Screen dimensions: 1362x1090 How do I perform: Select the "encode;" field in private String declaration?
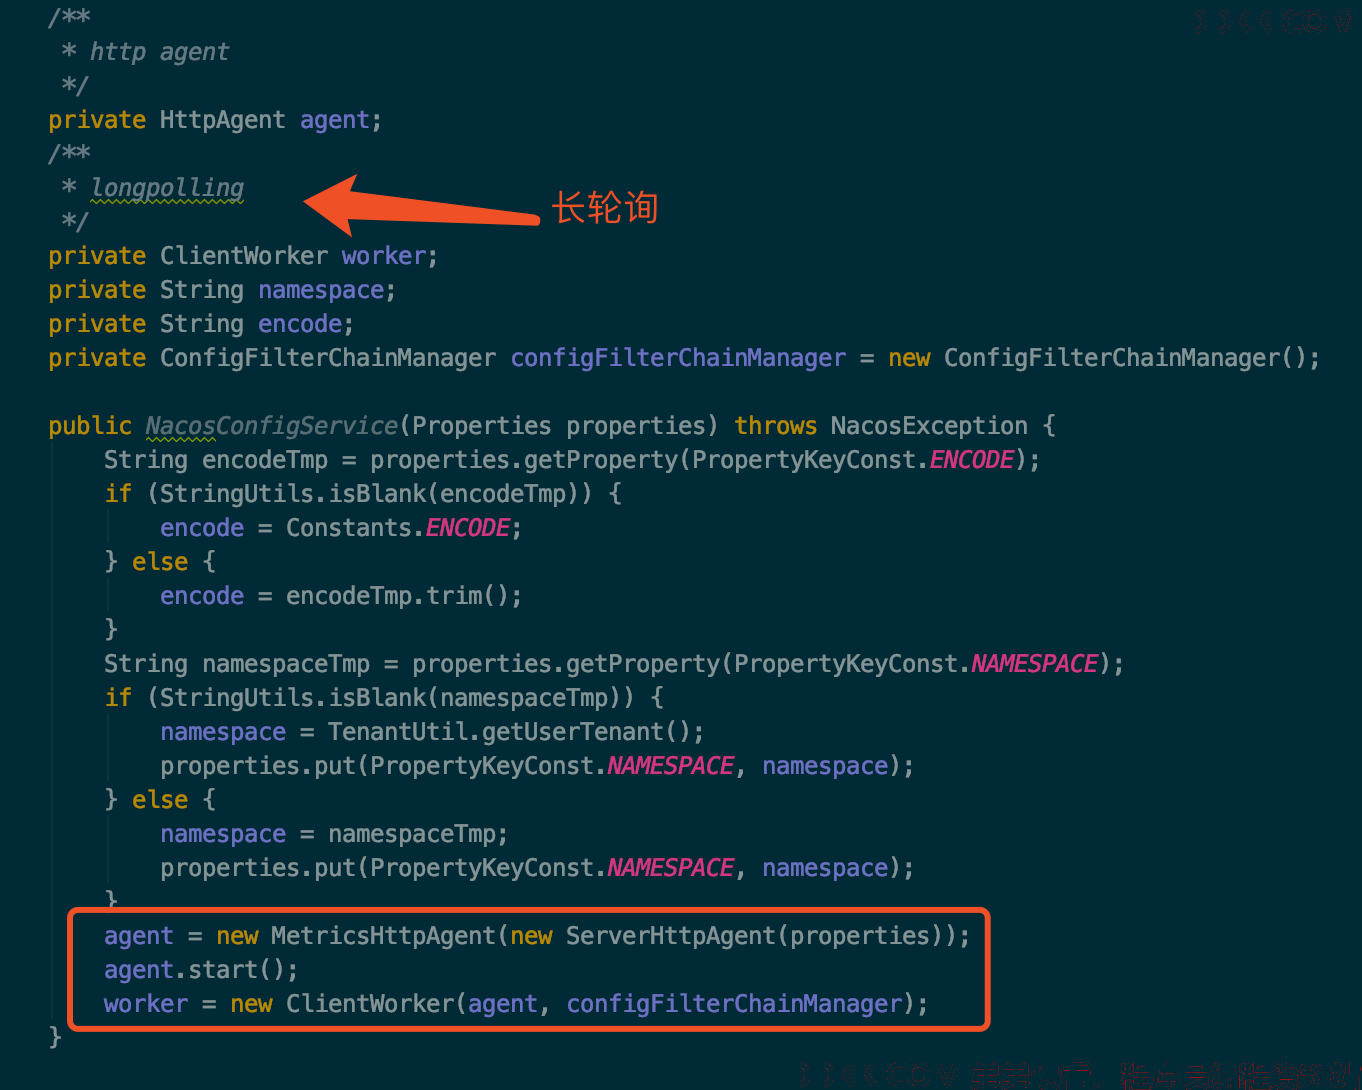[x=306, y=324]
